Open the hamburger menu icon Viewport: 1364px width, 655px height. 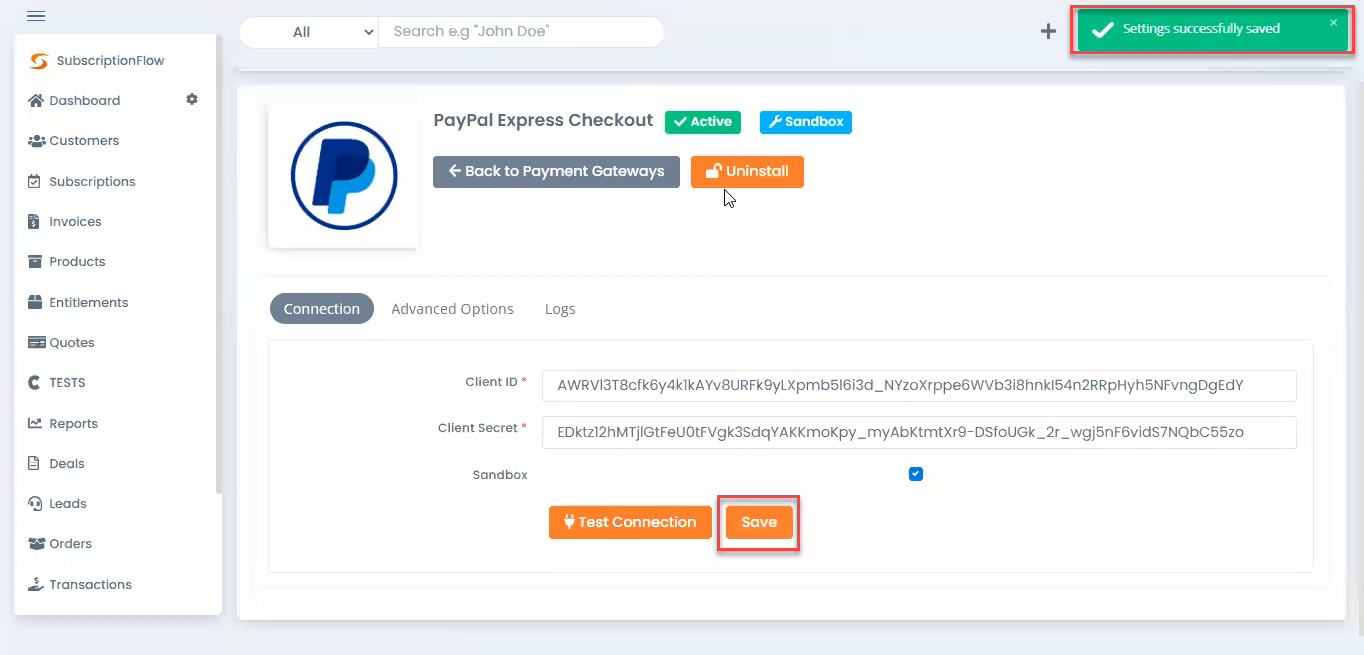click(x=36, y=16)
